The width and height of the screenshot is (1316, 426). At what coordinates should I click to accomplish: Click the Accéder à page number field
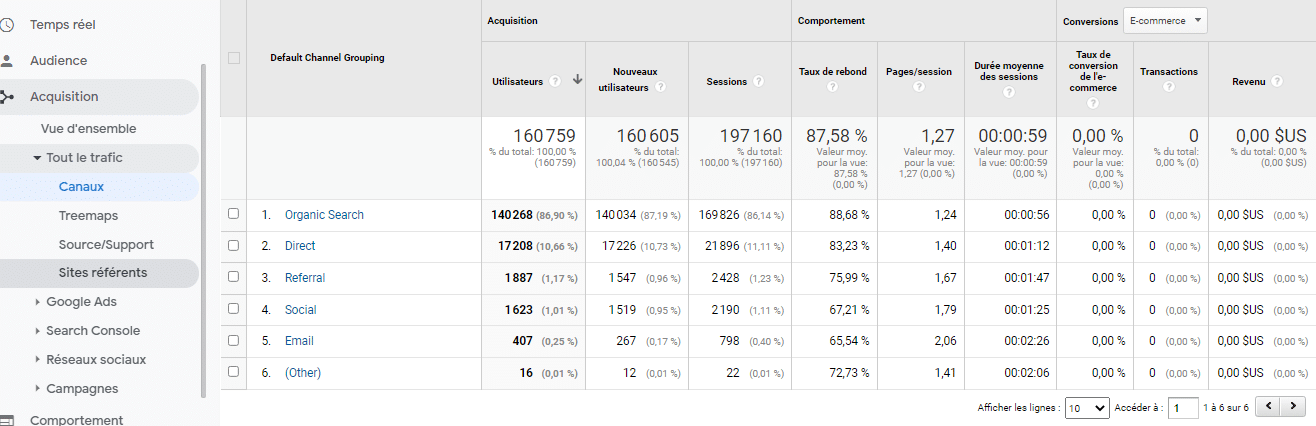(1184, 408)
